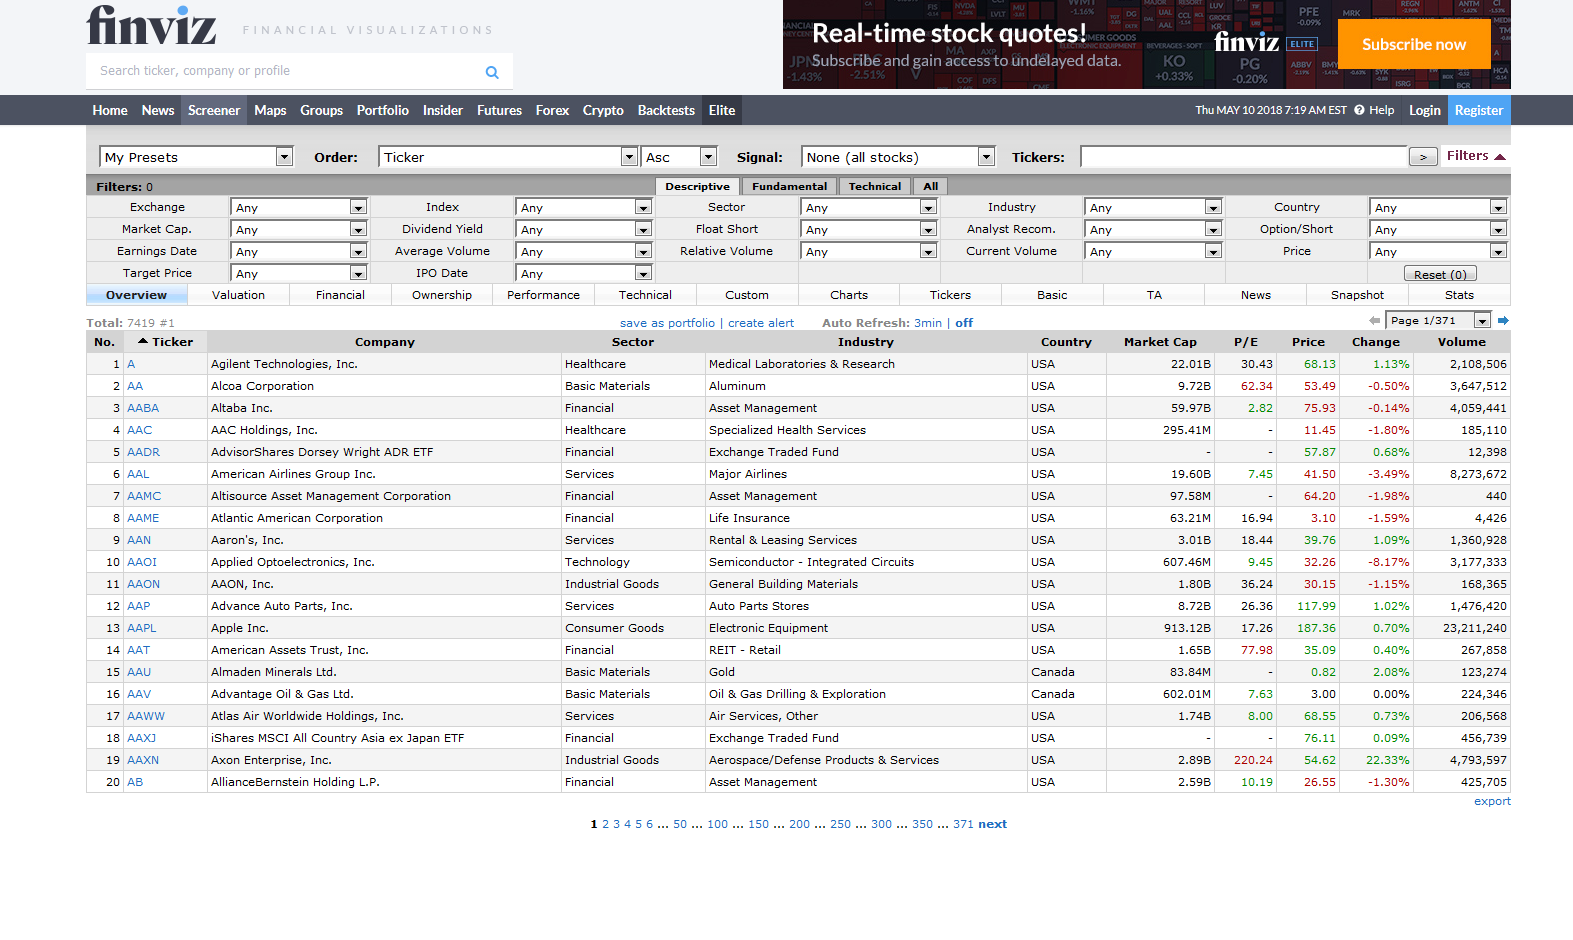Open the Crypto menu item
Viewport: 1573px width, 940px height.
click(x=603, y=110)
